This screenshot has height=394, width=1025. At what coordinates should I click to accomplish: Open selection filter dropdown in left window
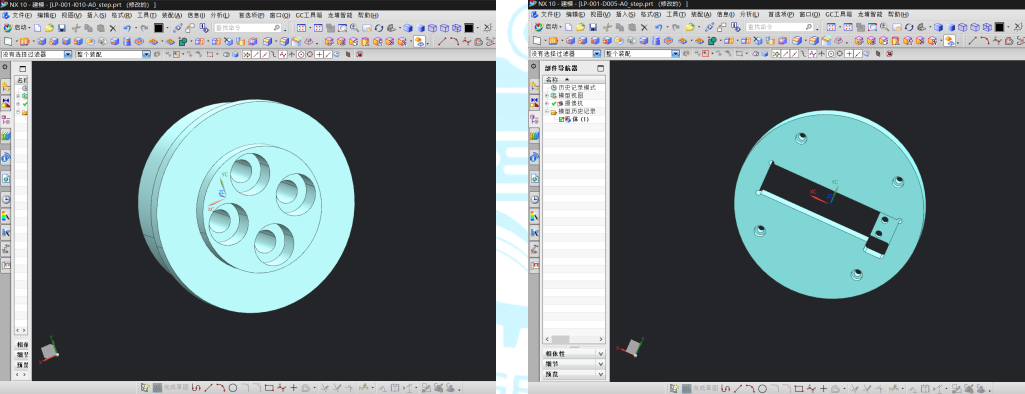[68, 54]
